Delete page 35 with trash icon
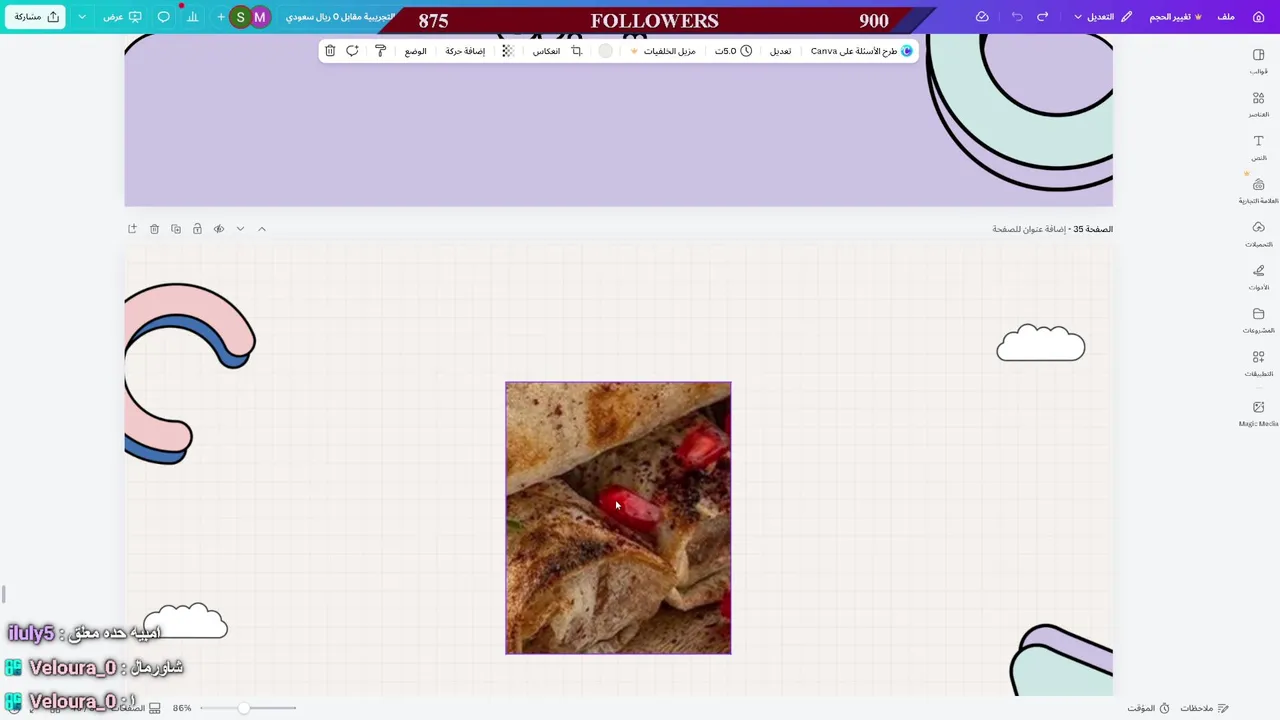The height and width of the screenshot is (720, 1280). point(154,229)
